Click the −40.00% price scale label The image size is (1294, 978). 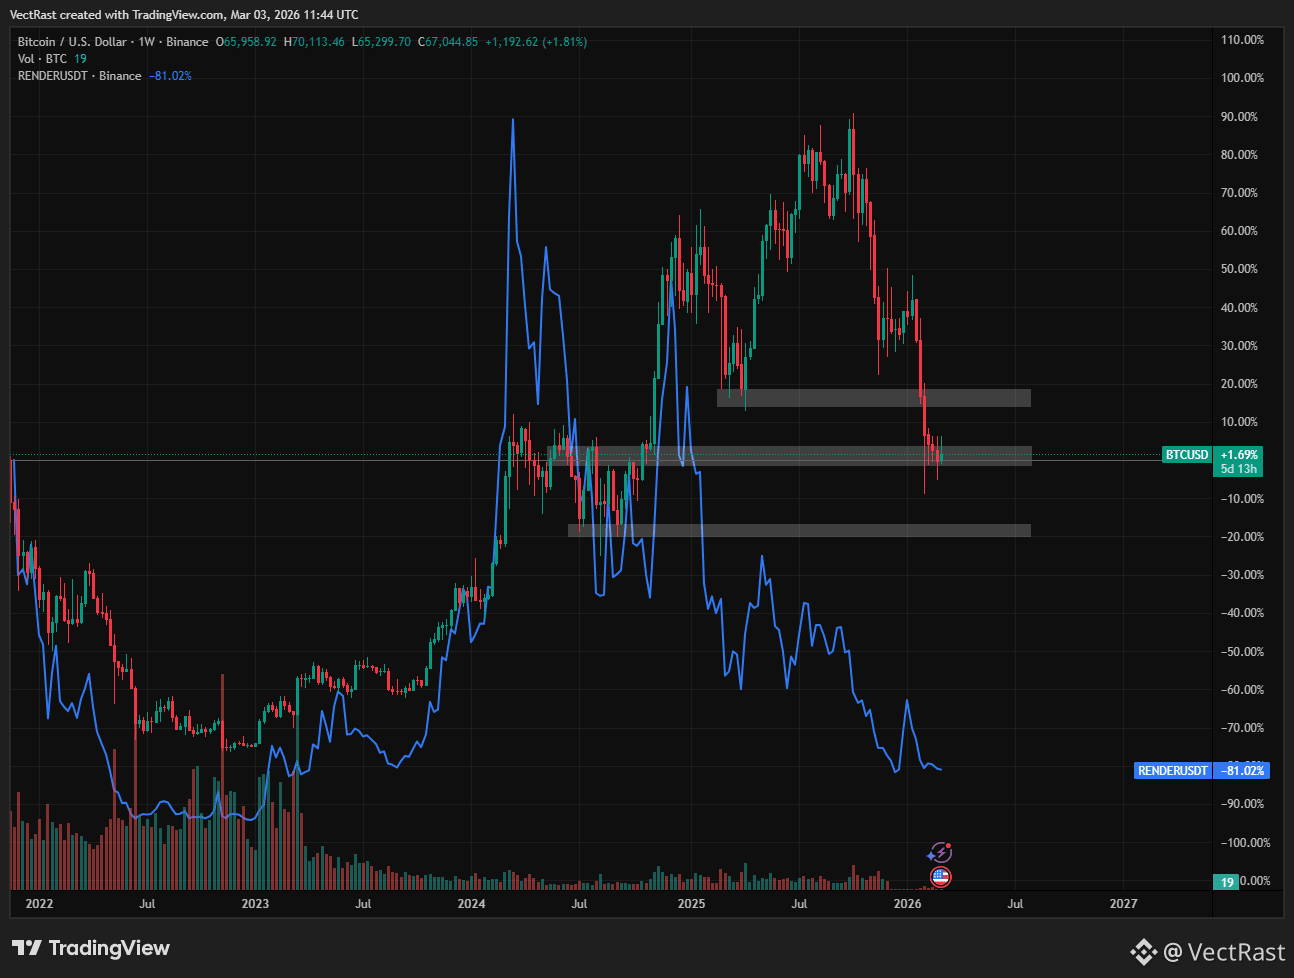click(x=1242, y=613)
